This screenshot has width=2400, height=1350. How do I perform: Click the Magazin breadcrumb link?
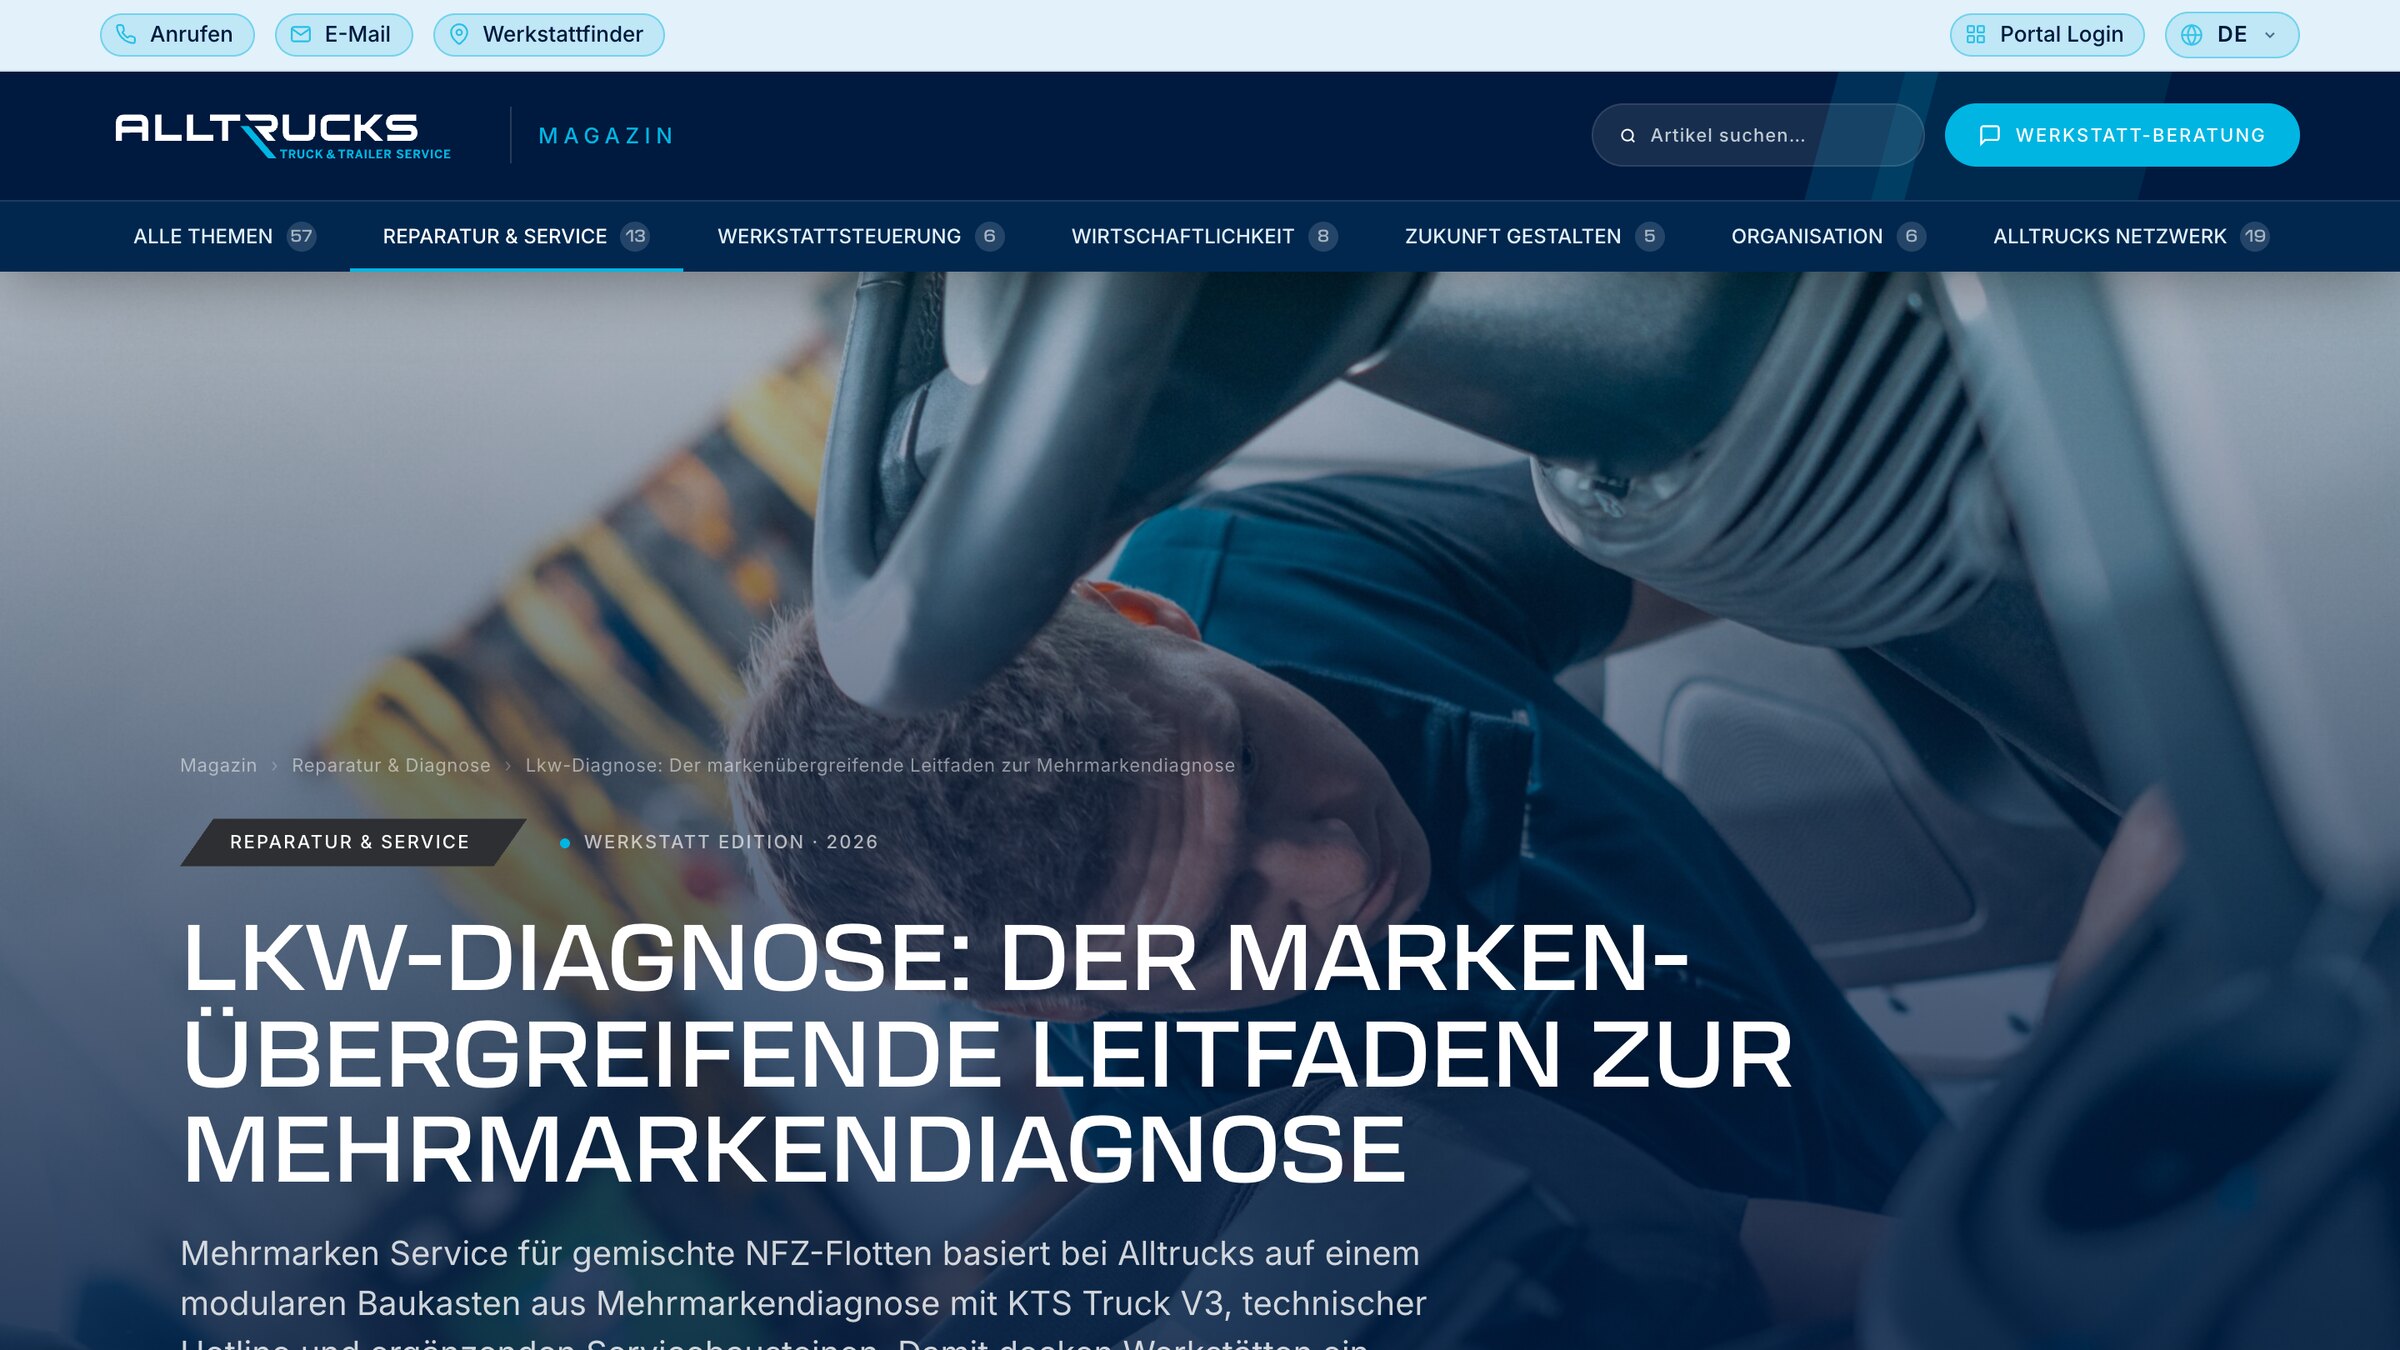pos(218,765)
